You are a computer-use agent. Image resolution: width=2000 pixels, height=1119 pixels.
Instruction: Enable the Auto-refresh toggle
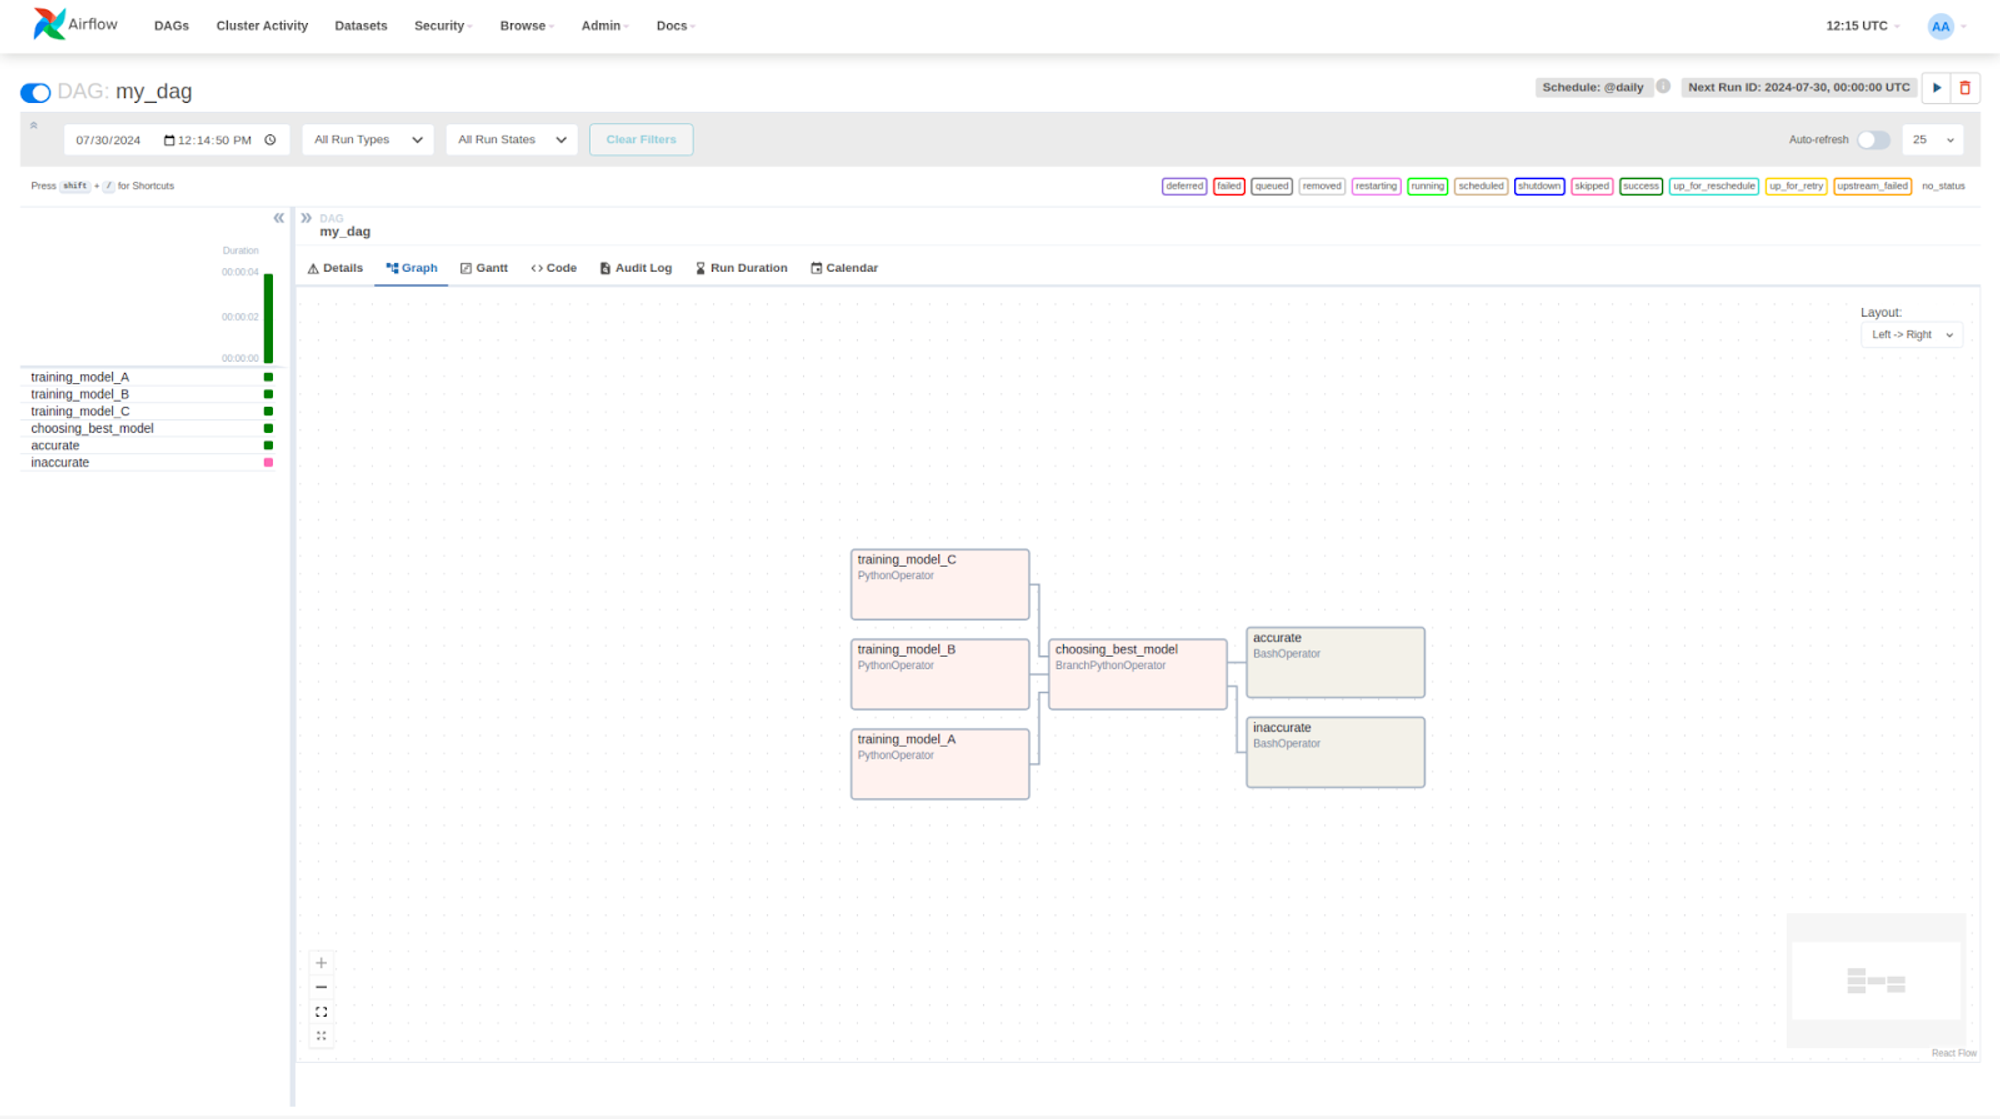[x=1873, y=139]
